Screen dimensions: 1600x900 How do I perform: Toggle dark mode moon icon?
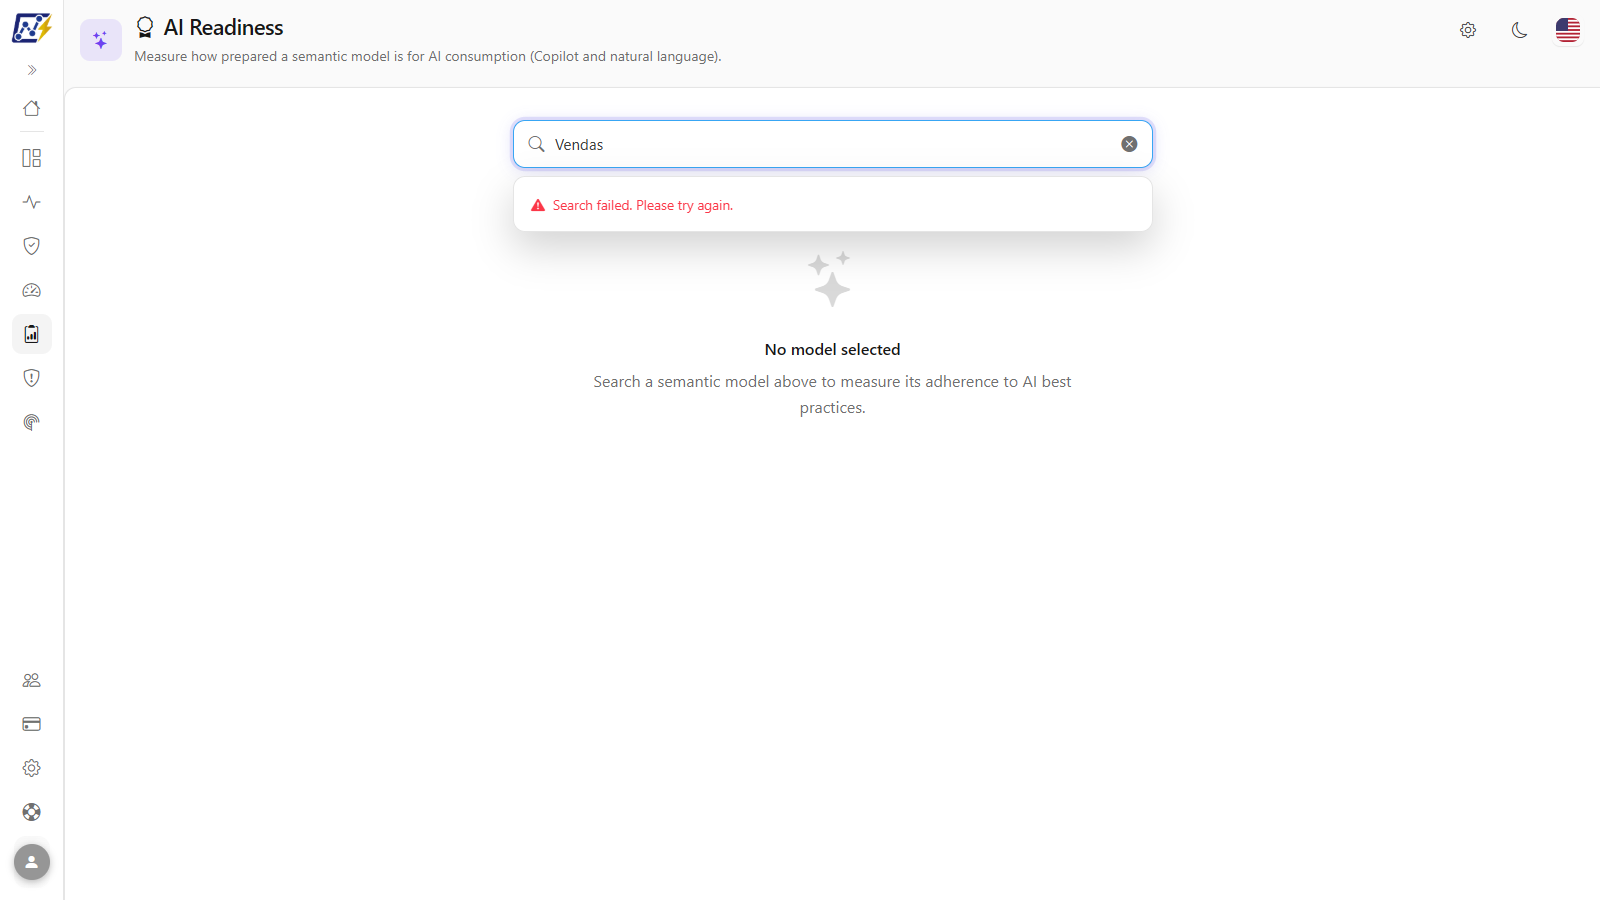1520,30
